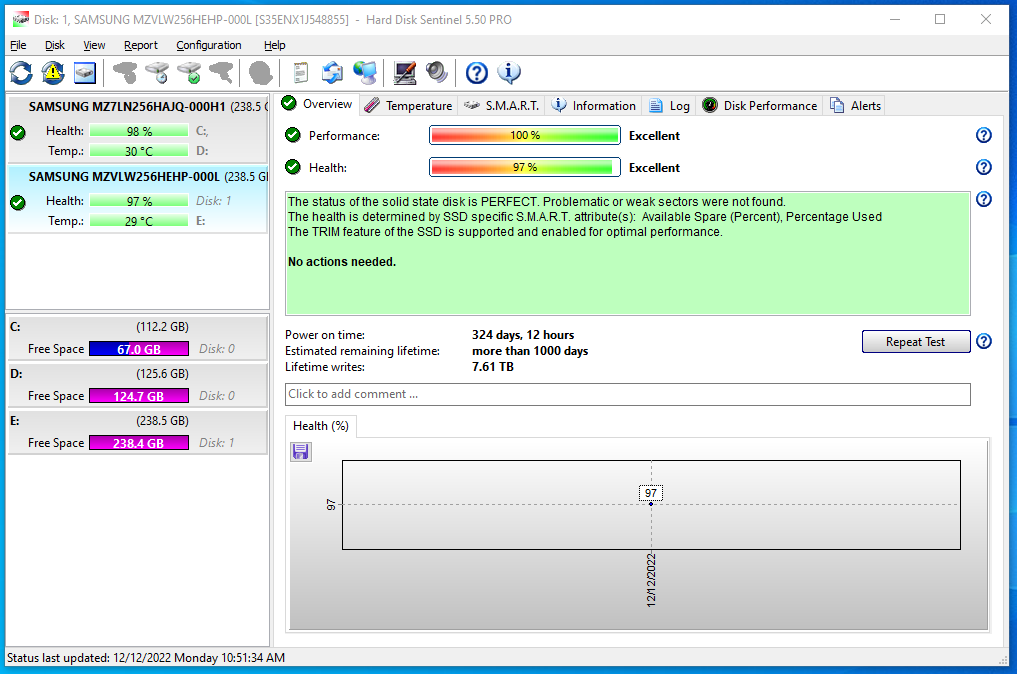The height and width of the screenshot is (675, 1018).
Task: Click the help icon beside Performance bar
Action: click(984, 135)
